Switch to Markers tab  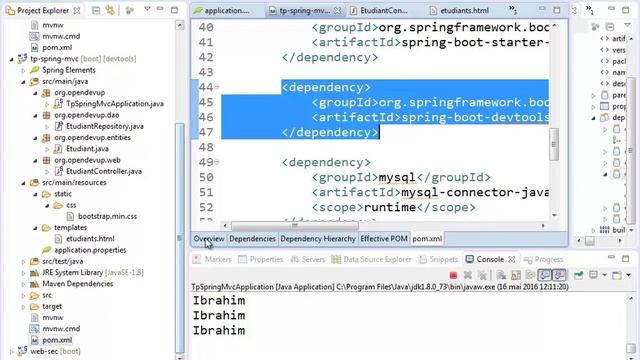pos(212,259)
